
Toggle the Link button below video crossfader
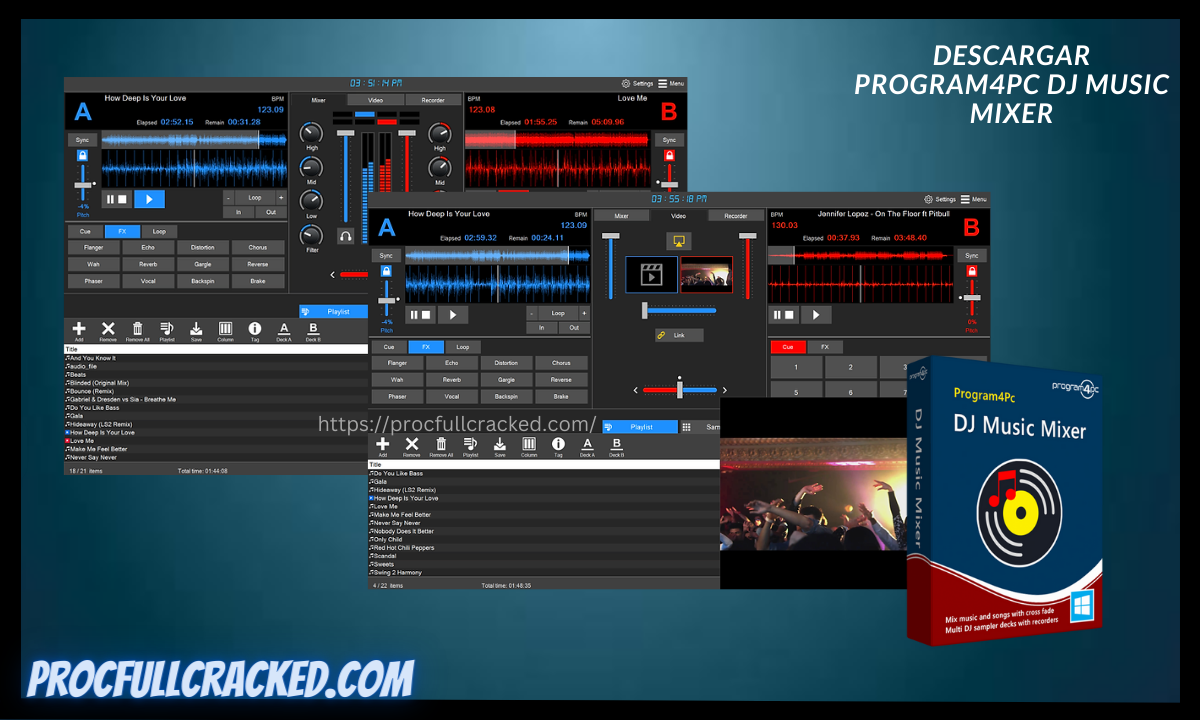click(679, 335)
